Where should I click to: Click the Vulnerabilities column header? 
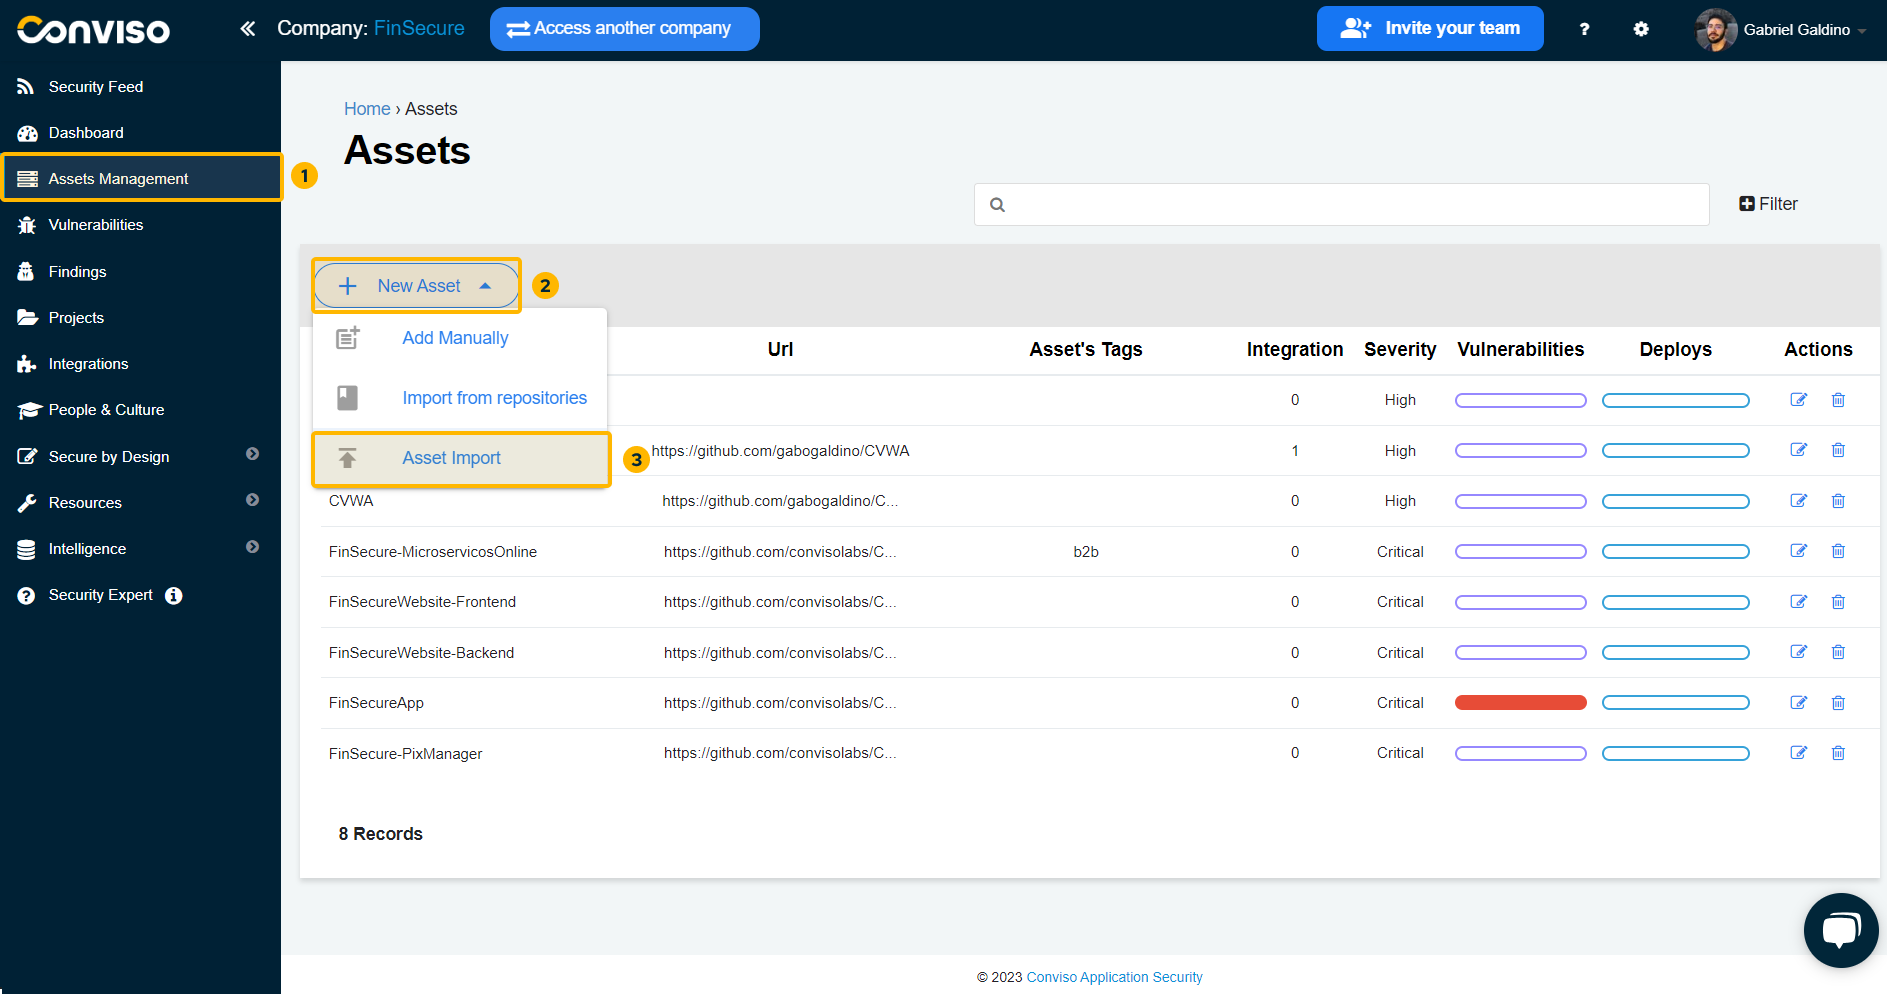(x=1520, y=349)
